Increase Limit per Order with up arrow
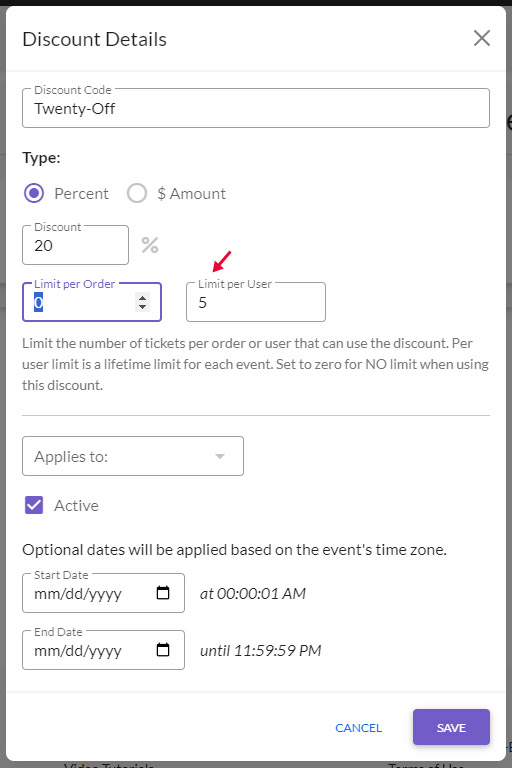Viewport: 512px width, 768px height. 142,298
